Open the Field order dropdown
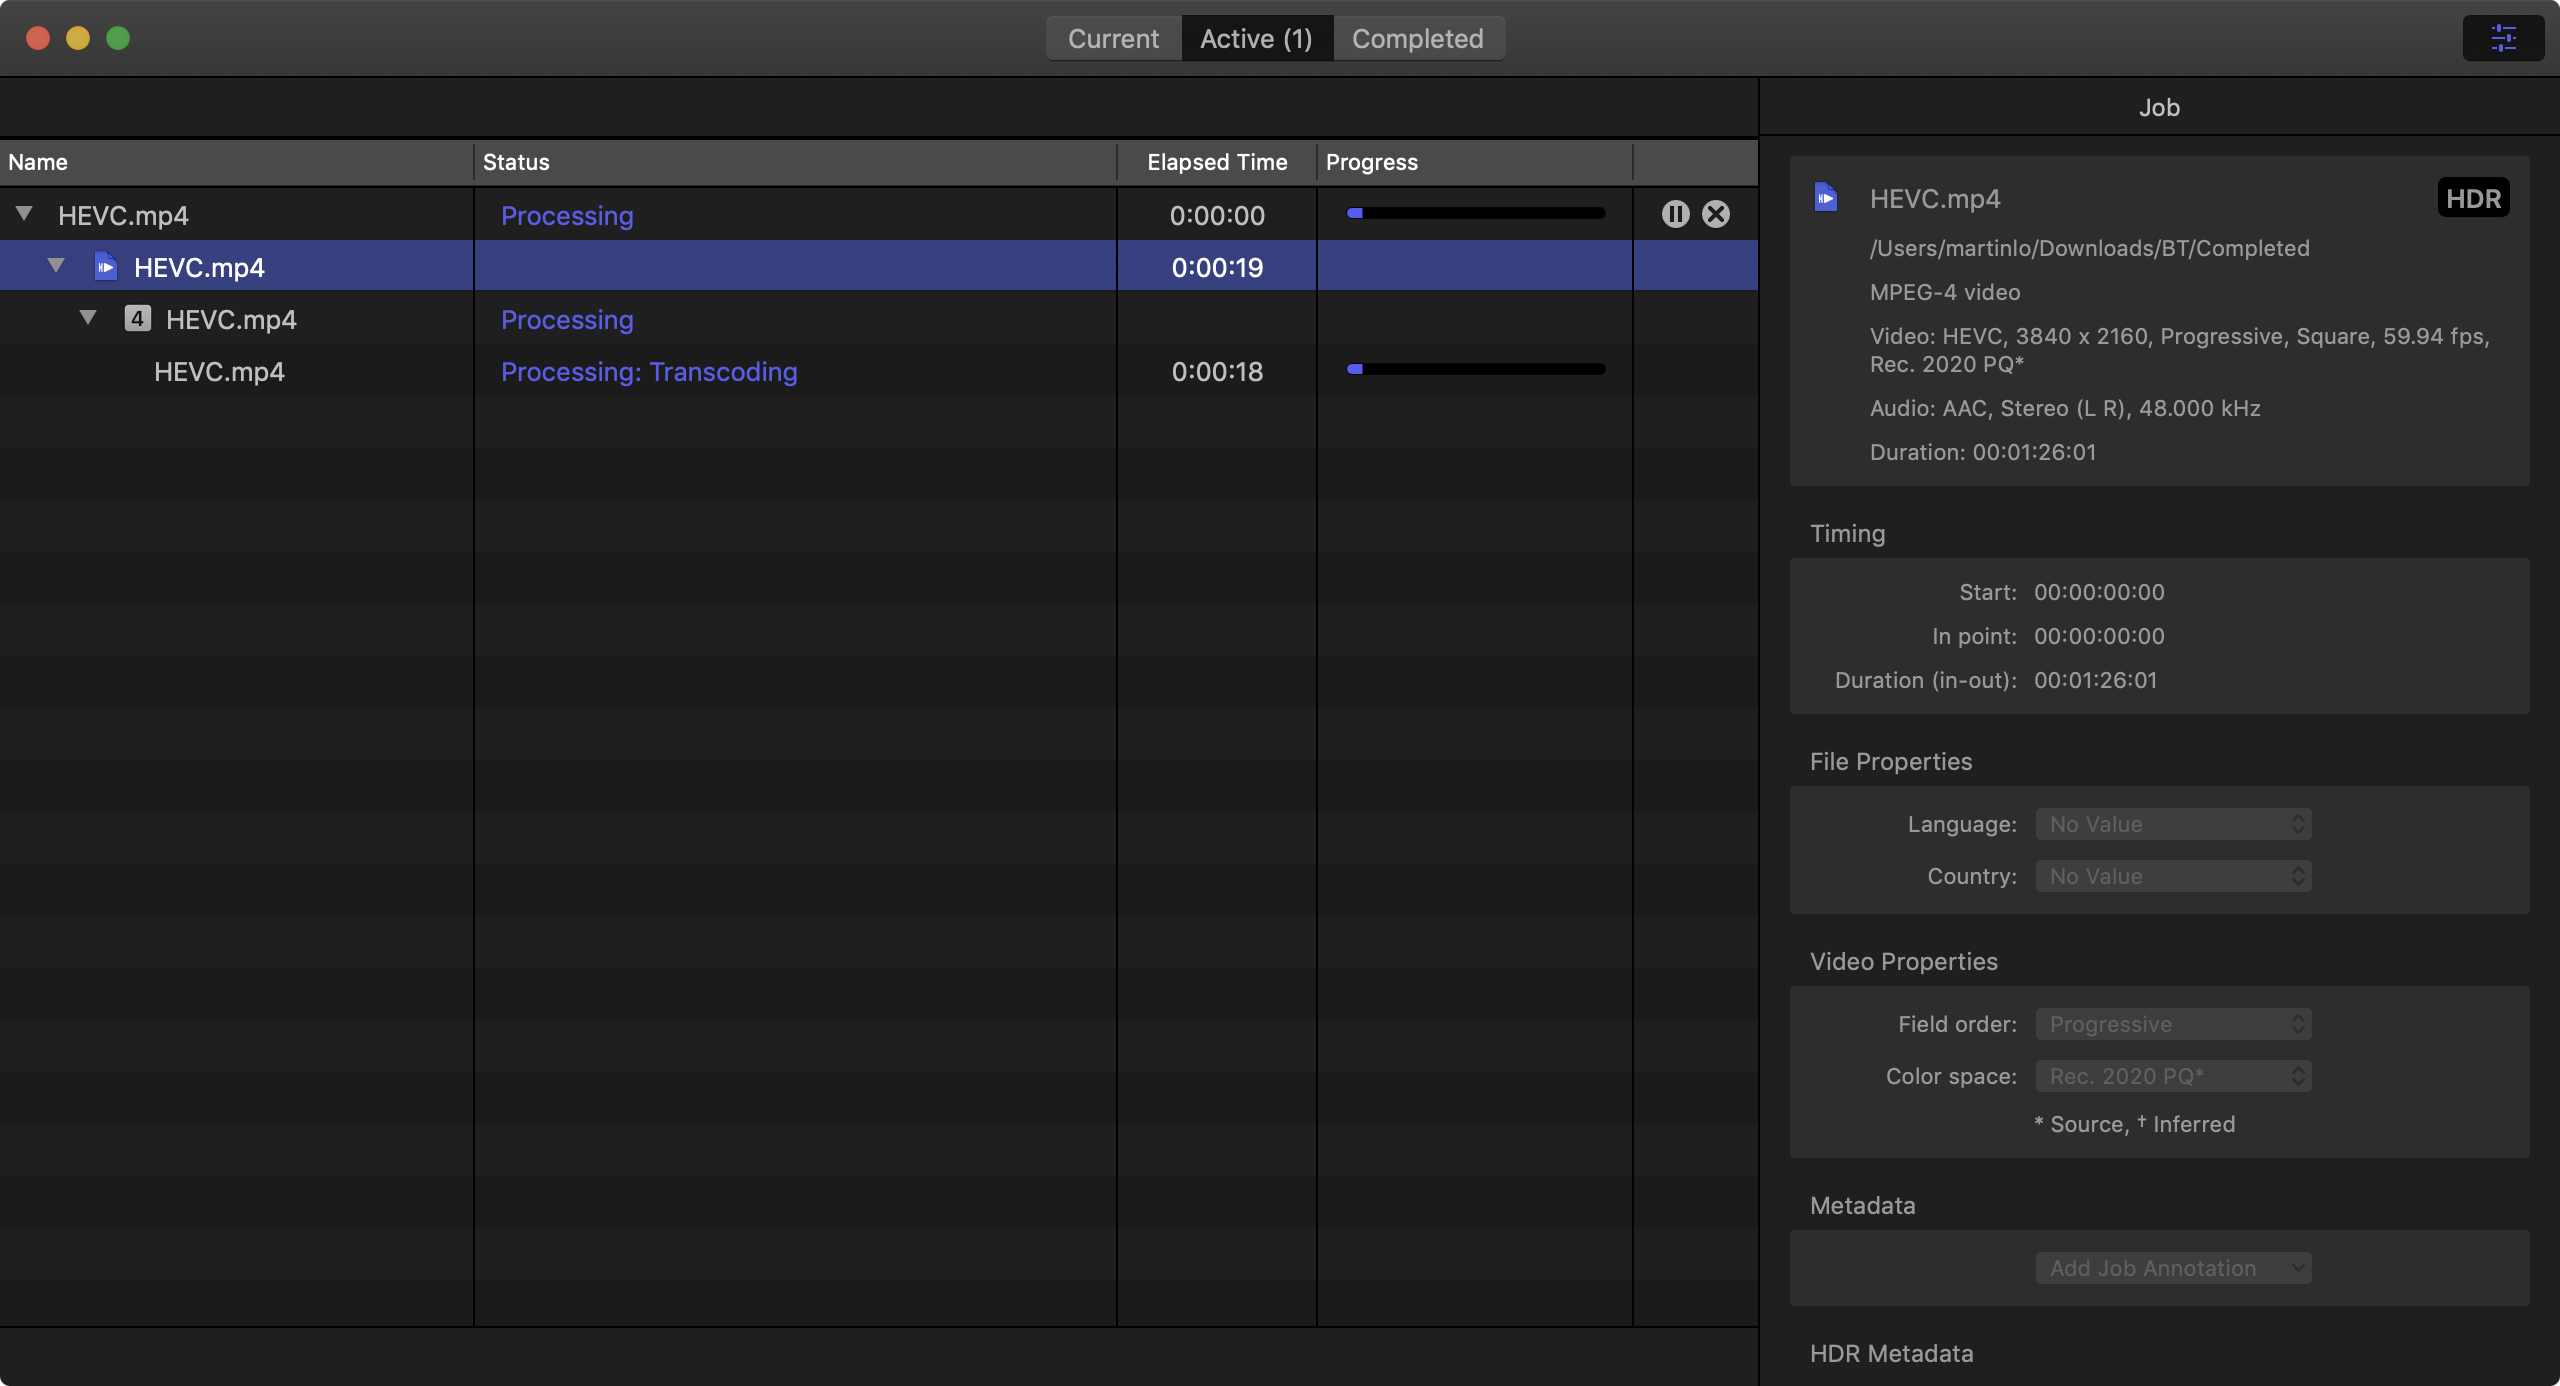Screen dimensions: 2560x1386 (x=2173, y=1024)
